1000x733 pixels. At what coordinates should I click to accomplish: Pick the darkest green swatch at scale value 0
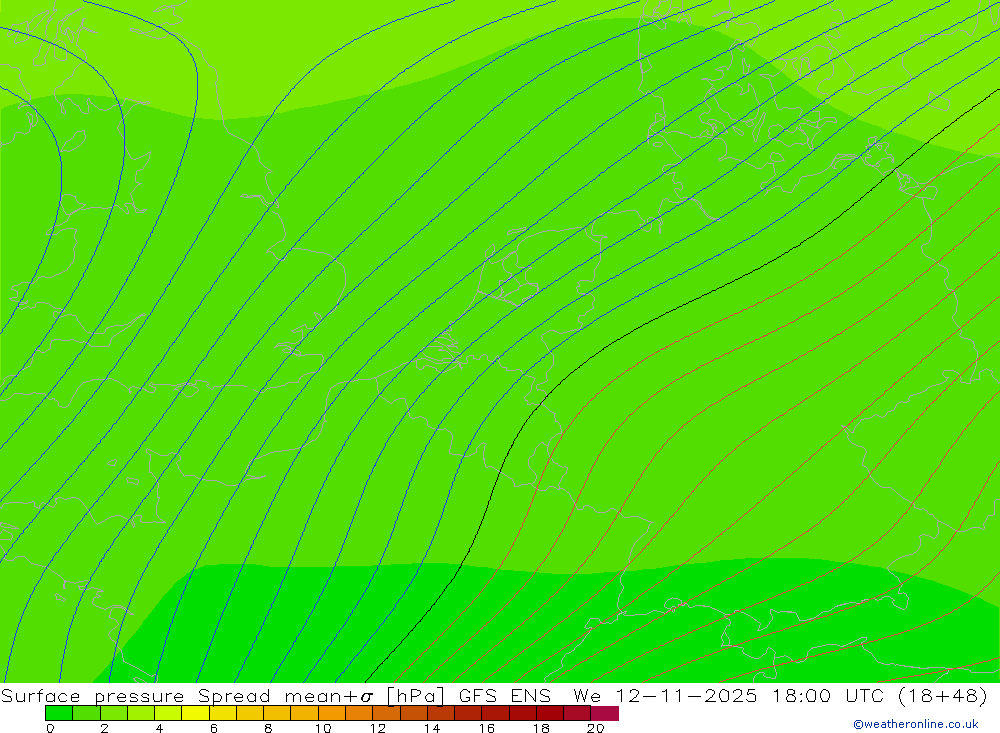pyautogui.click(x=59, y=713)
